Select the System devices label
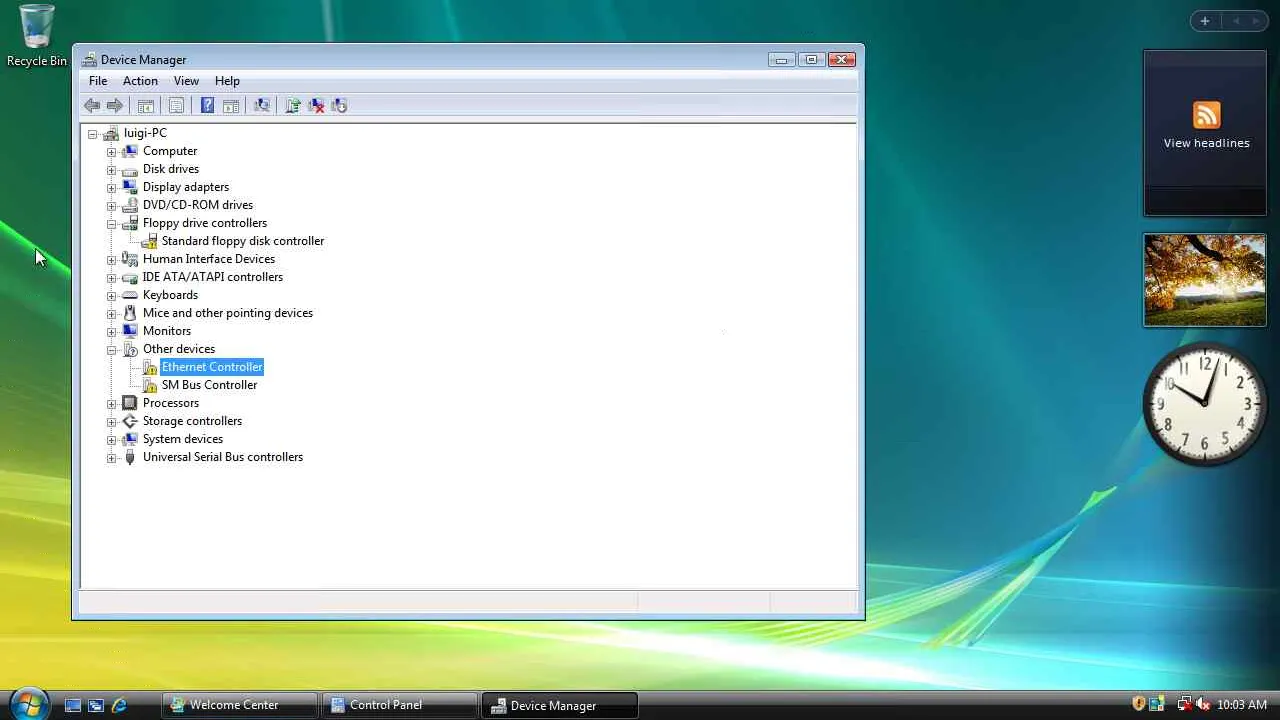The image size is (1280, 720). (x=183, y=439)
